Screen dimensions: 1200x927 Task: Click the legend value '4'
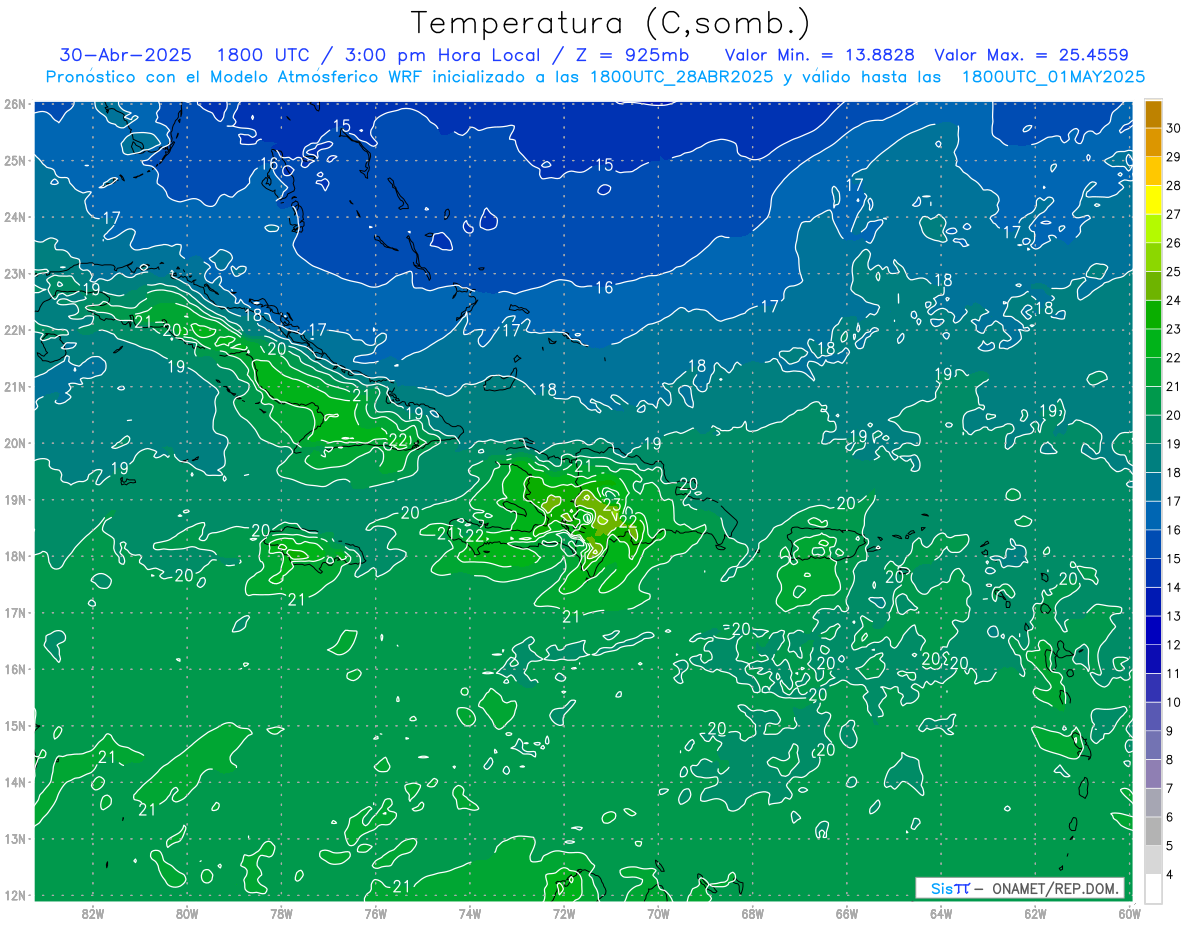pyautogui.click(x=1170, y=874)
